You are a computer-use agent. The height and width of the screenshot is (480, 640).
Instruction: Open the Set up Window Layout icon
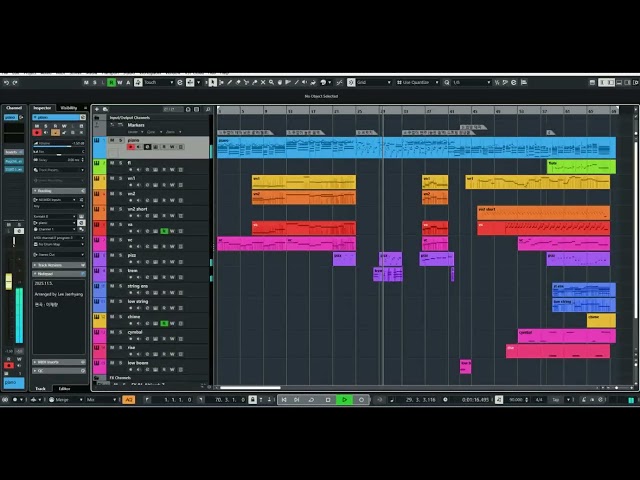pos(592,82)
